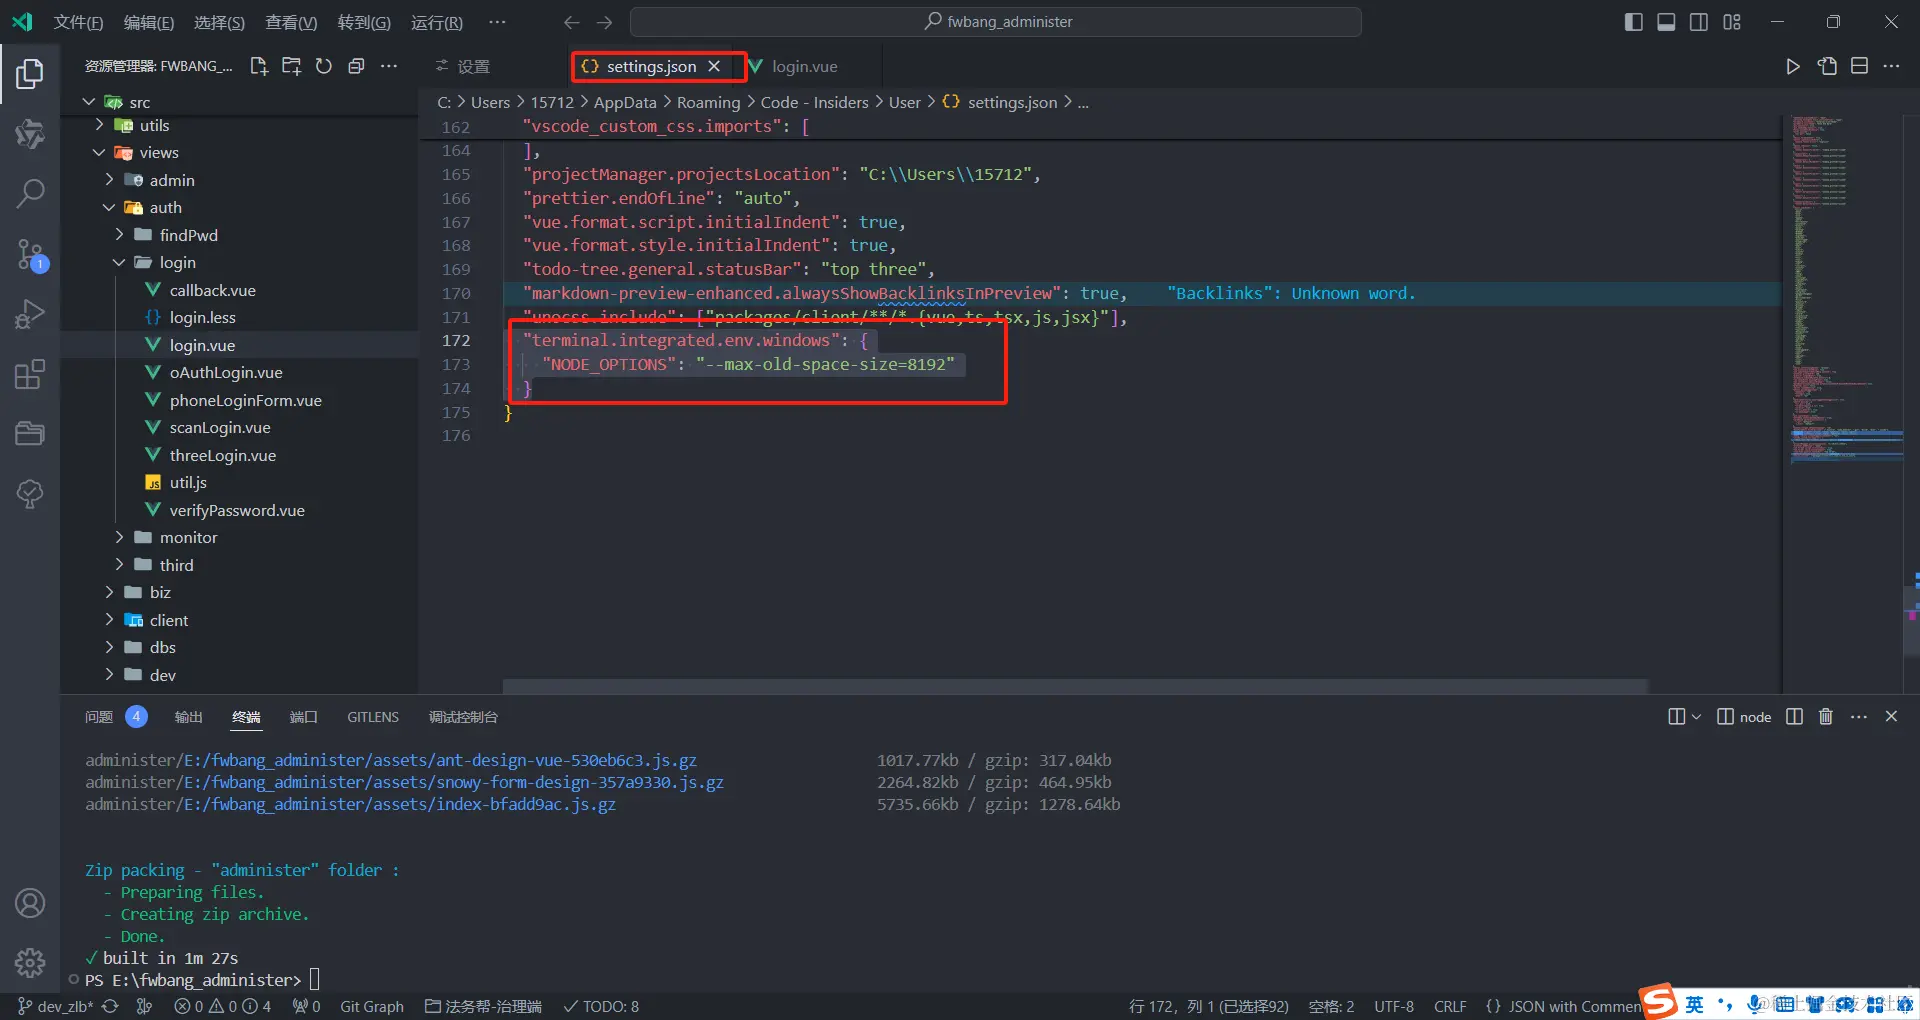Refresh the explorer tree
This screenshot has height=1020, width=1920.
coord(323,66)
